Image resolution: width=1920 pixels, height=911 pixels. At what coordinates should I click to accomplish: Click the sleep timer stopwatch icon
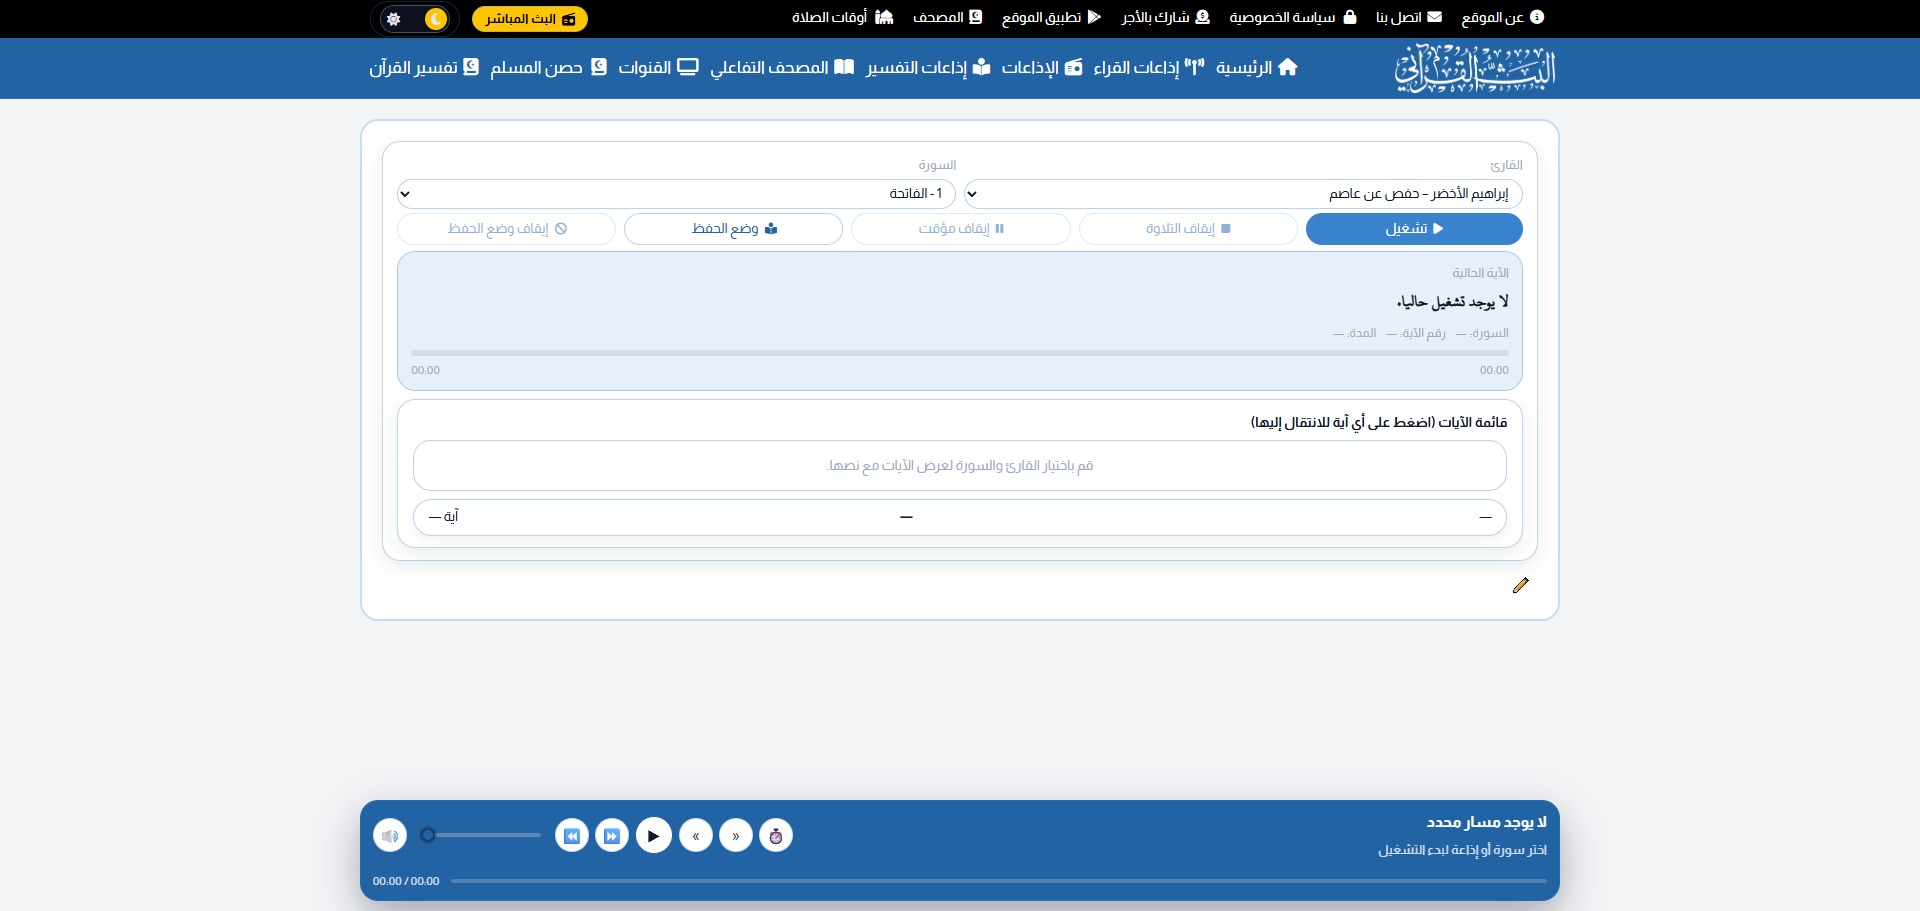[x=776, y=836]
